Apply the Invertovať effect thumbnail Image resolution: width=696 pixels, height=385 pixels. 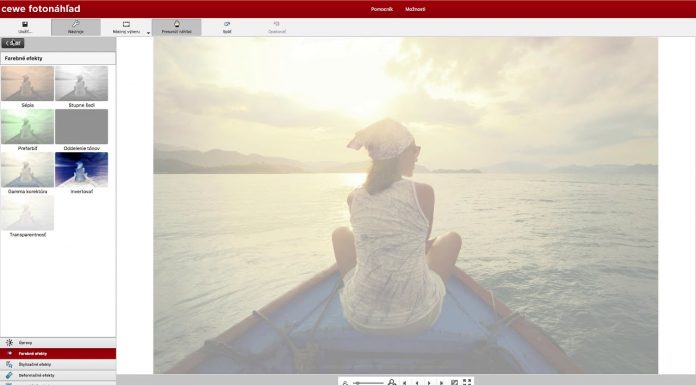[82, 170]
